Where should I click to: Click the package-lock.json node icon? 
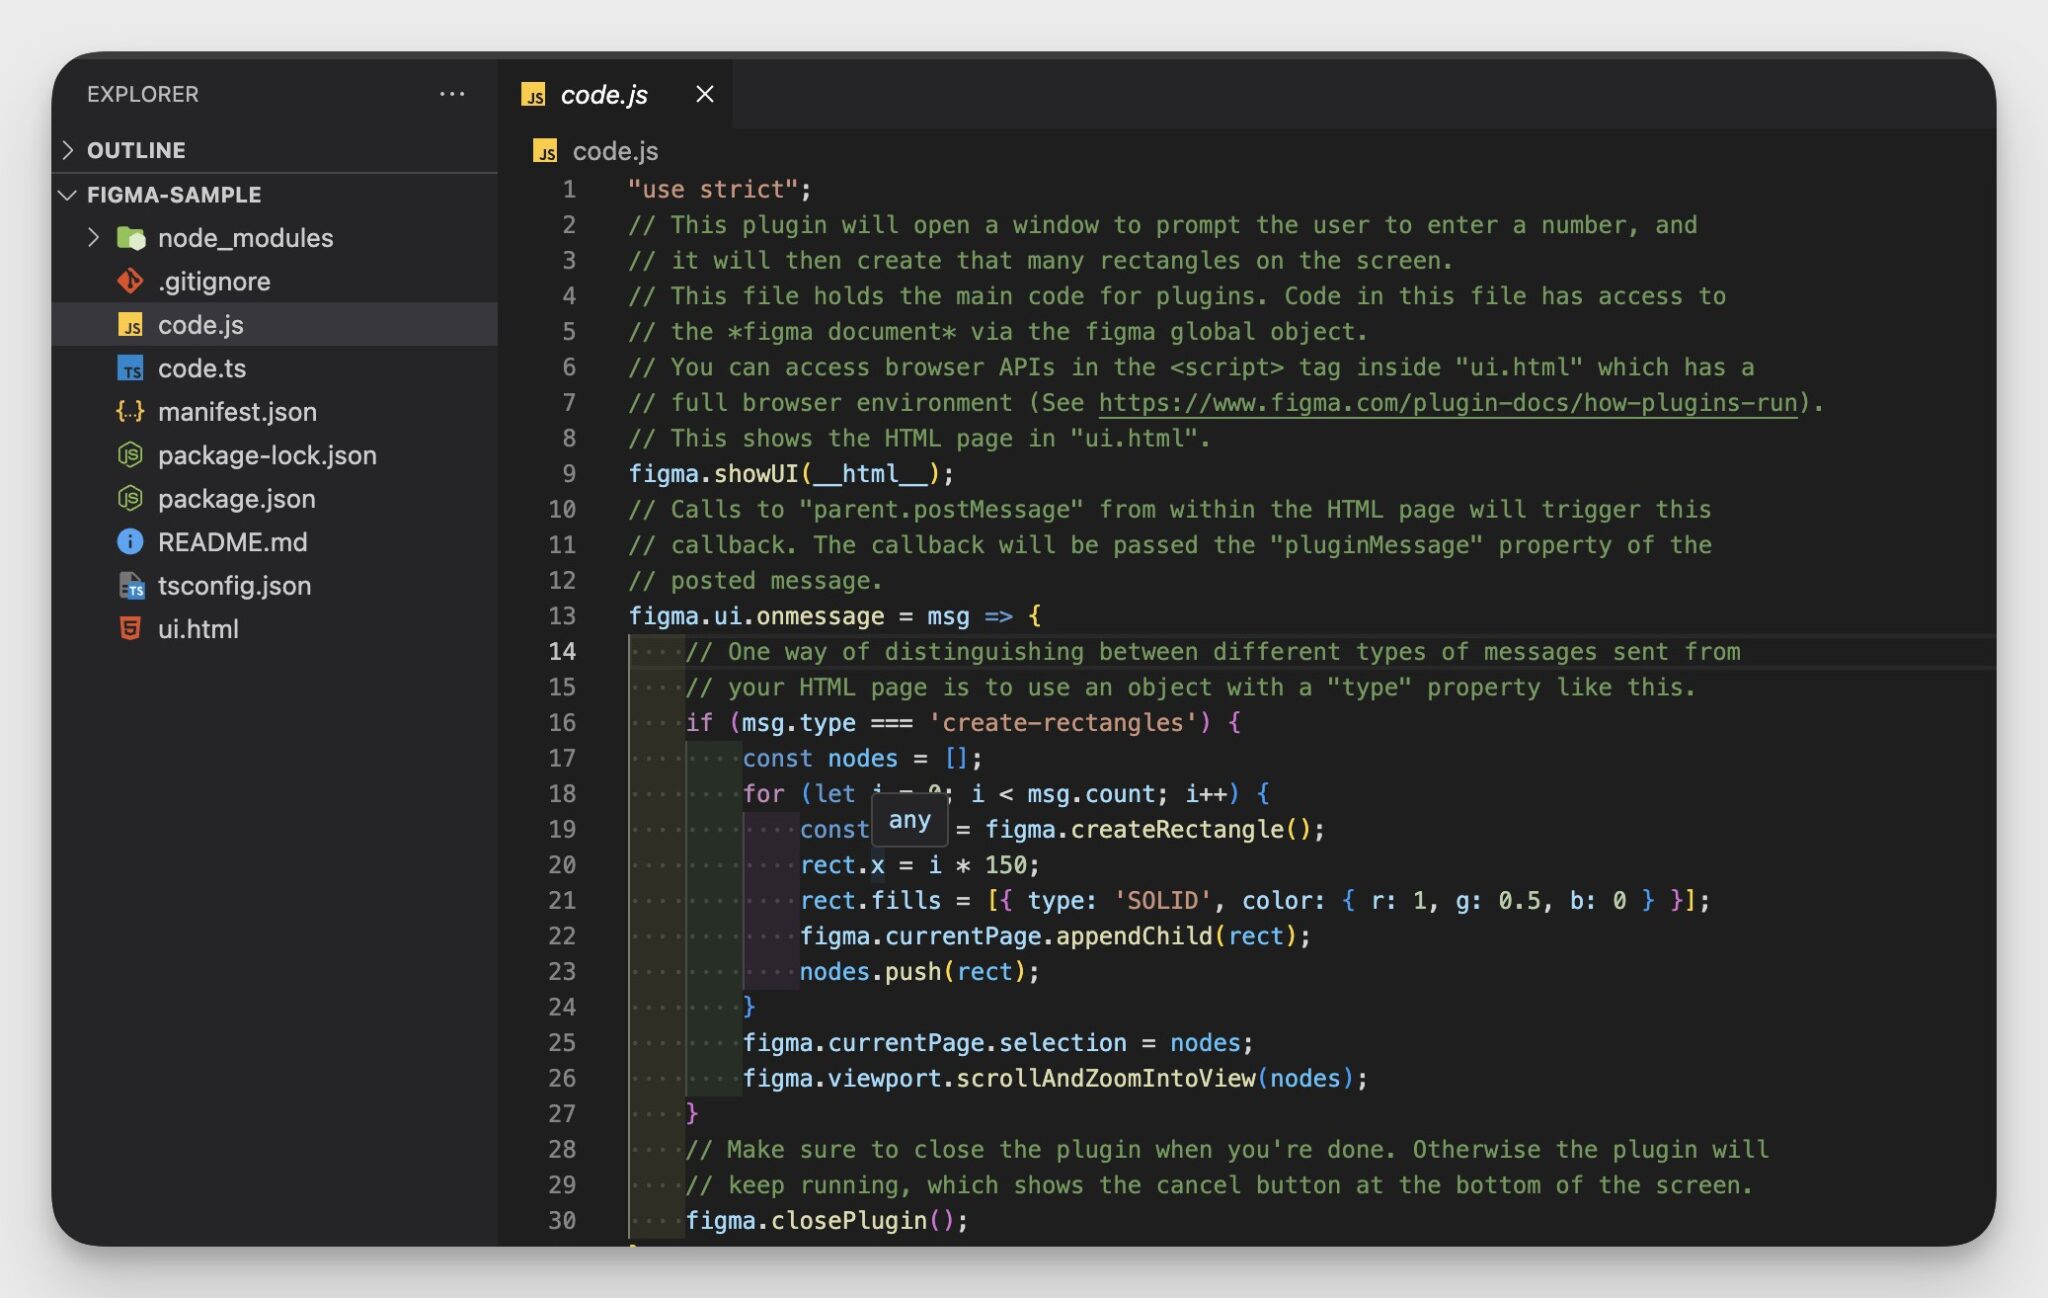[x=130, y=455]
